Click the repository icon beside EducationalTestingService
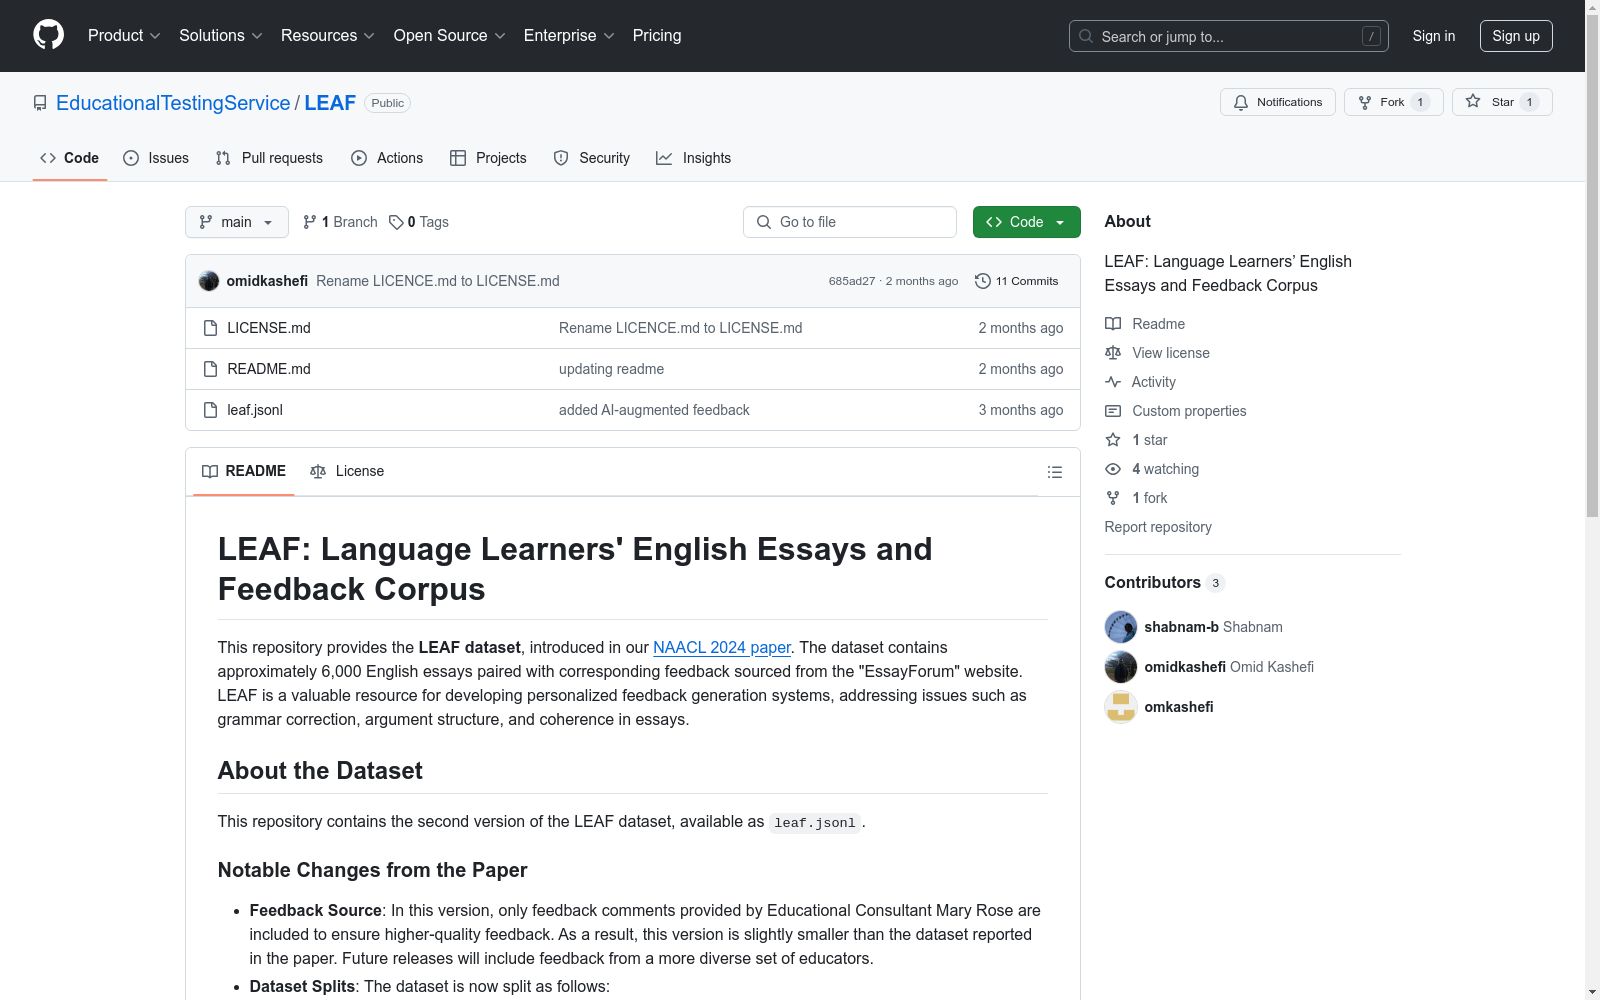The height and width of the screenshot is (1000, 1600). (40, 103)
